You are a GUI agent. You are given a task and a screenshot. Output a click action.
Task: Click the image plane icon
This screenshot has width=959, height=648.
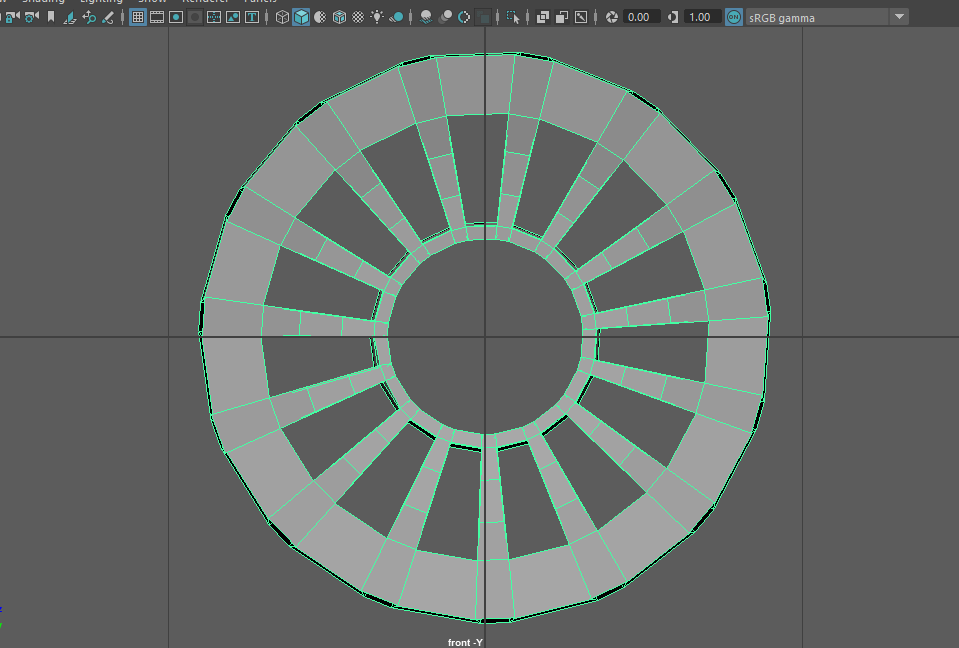(x=69, y=17)
